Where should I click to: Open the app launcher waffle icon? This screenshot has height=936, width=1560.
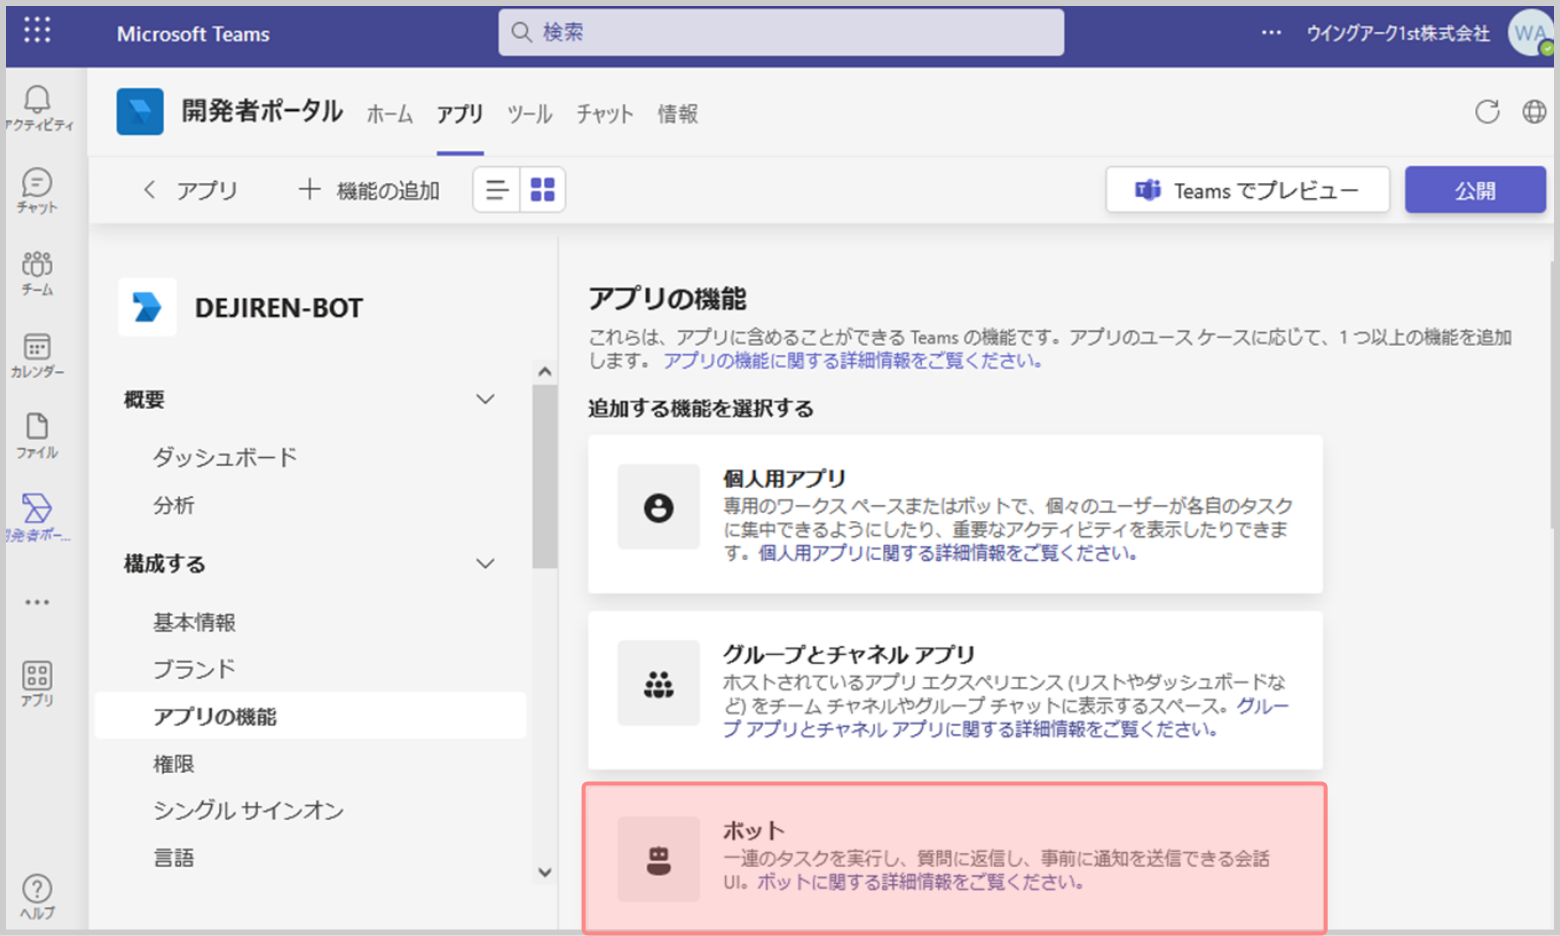coord(37,31)
